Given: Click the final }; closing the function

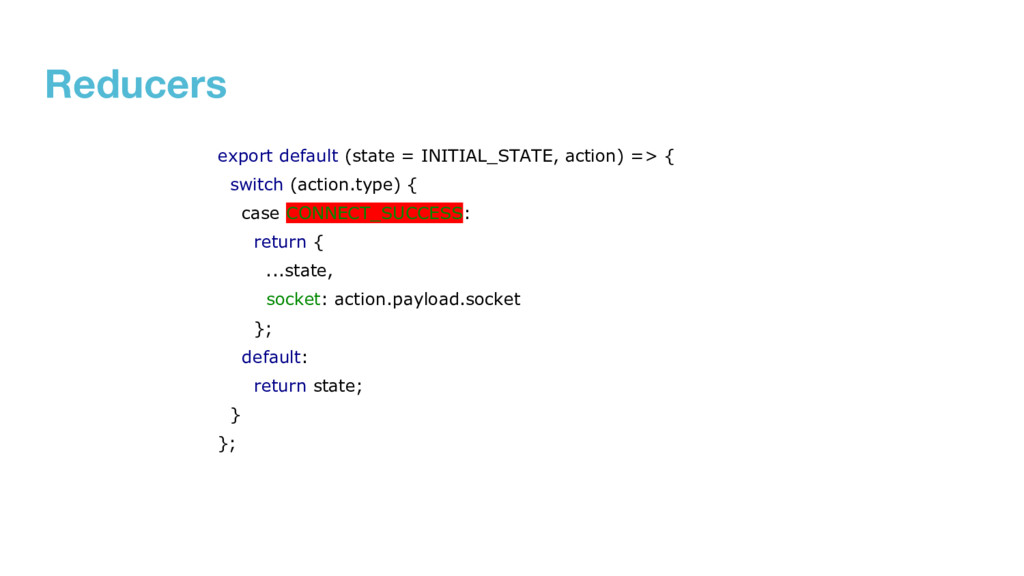Looking at the screenshot, I should tap(227, 444).
